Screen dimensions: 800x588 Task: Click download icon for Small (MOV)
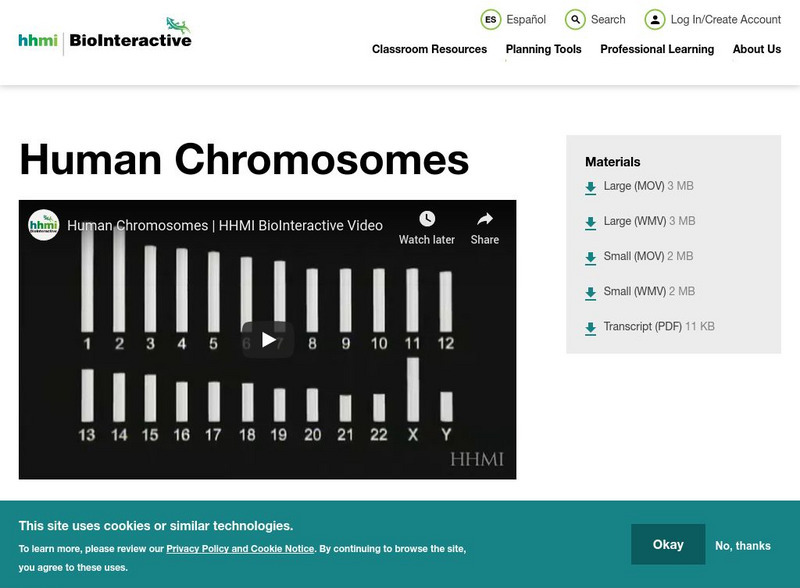coord(590,258)
